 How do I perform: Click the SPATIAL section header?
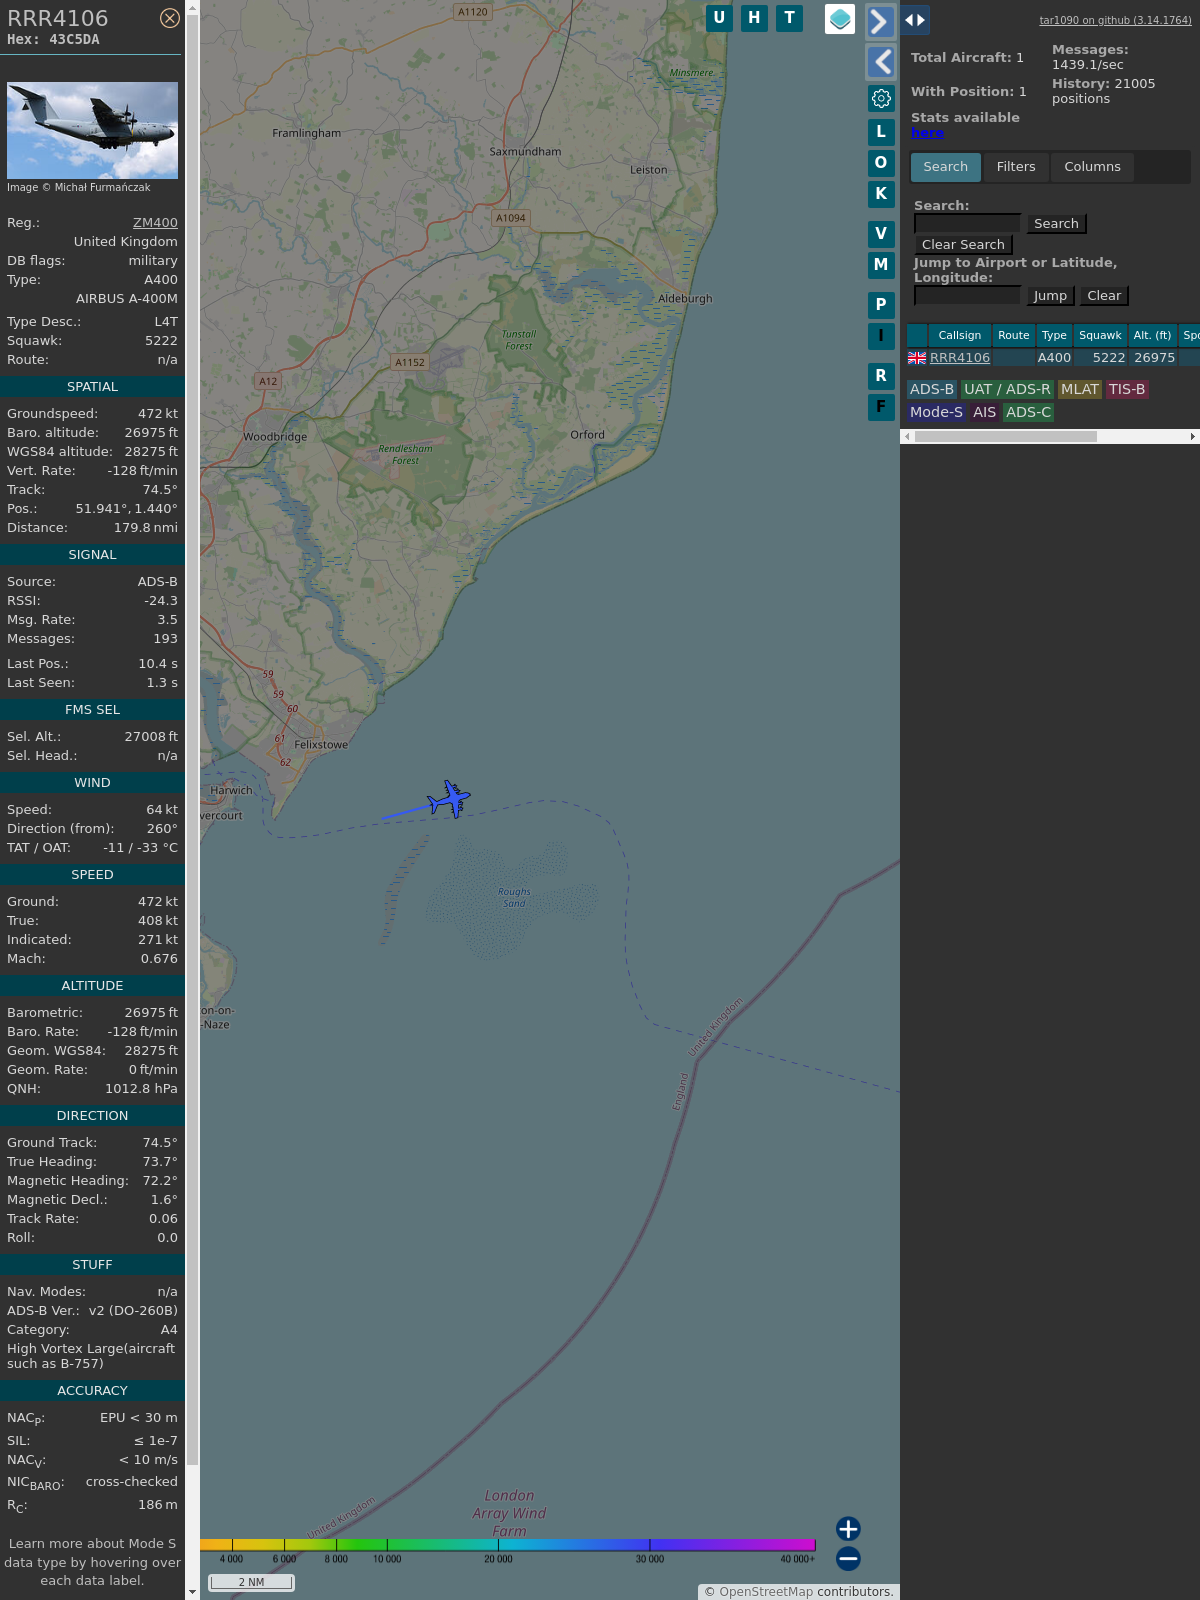point(92,387)
